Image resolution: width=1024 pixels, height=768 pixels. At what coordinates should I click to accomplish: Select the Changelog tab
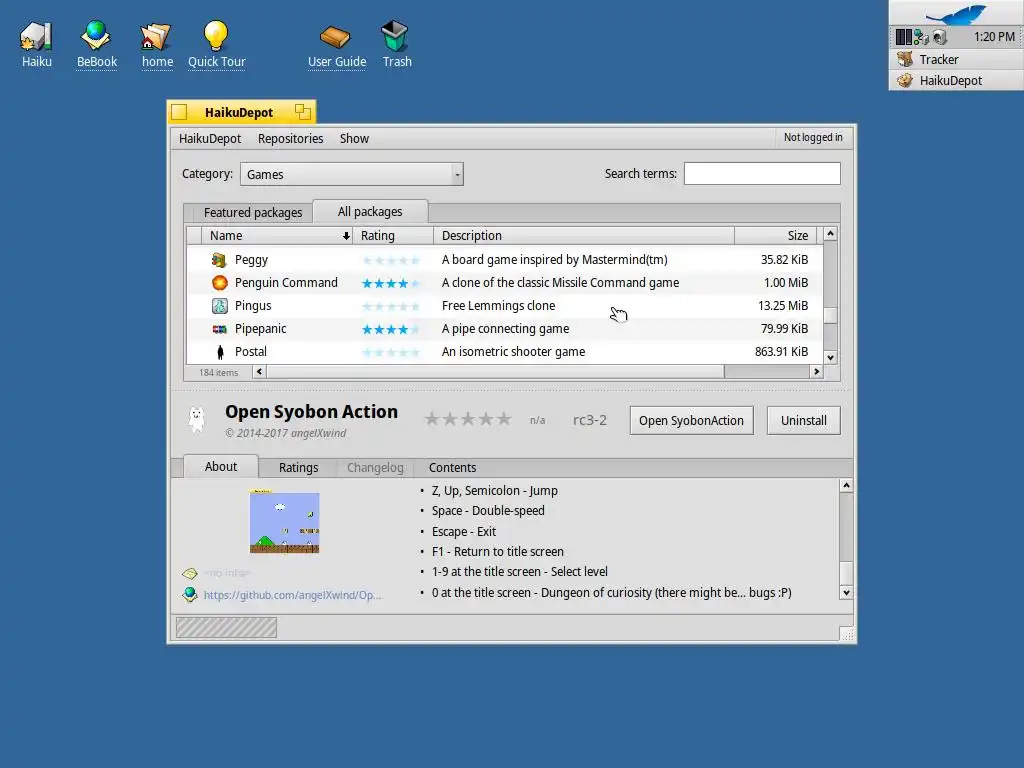(x=375, y=468)
